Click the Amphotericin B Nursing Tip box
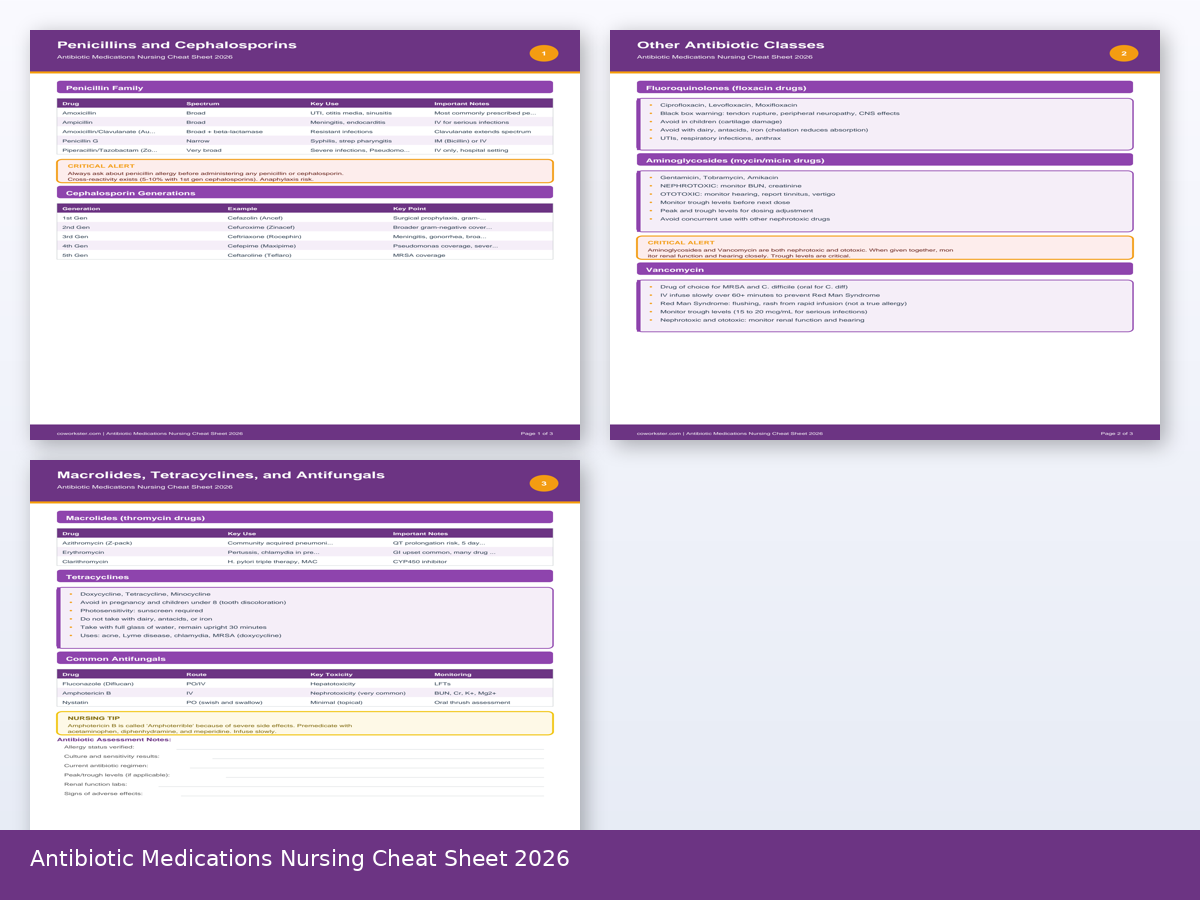This screenshot has width=1200, height=900. click(304, 723)
